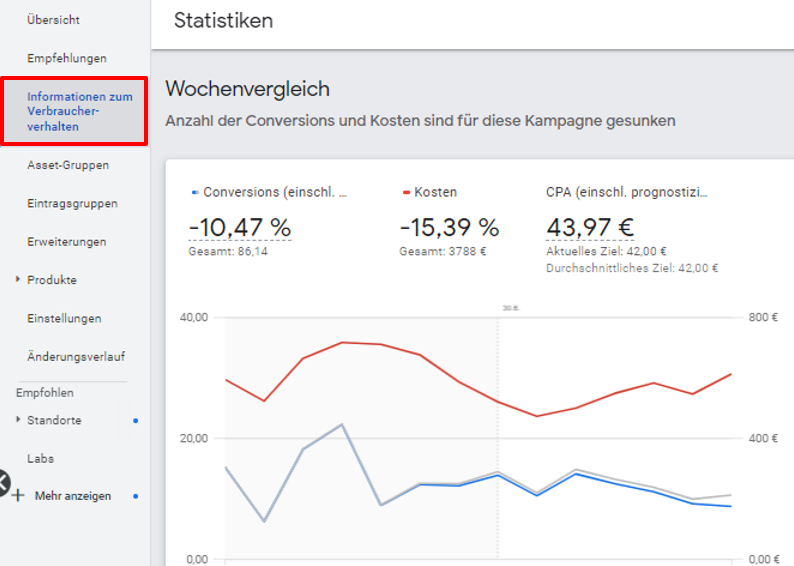Open the Standorte section

coord(54,420)
